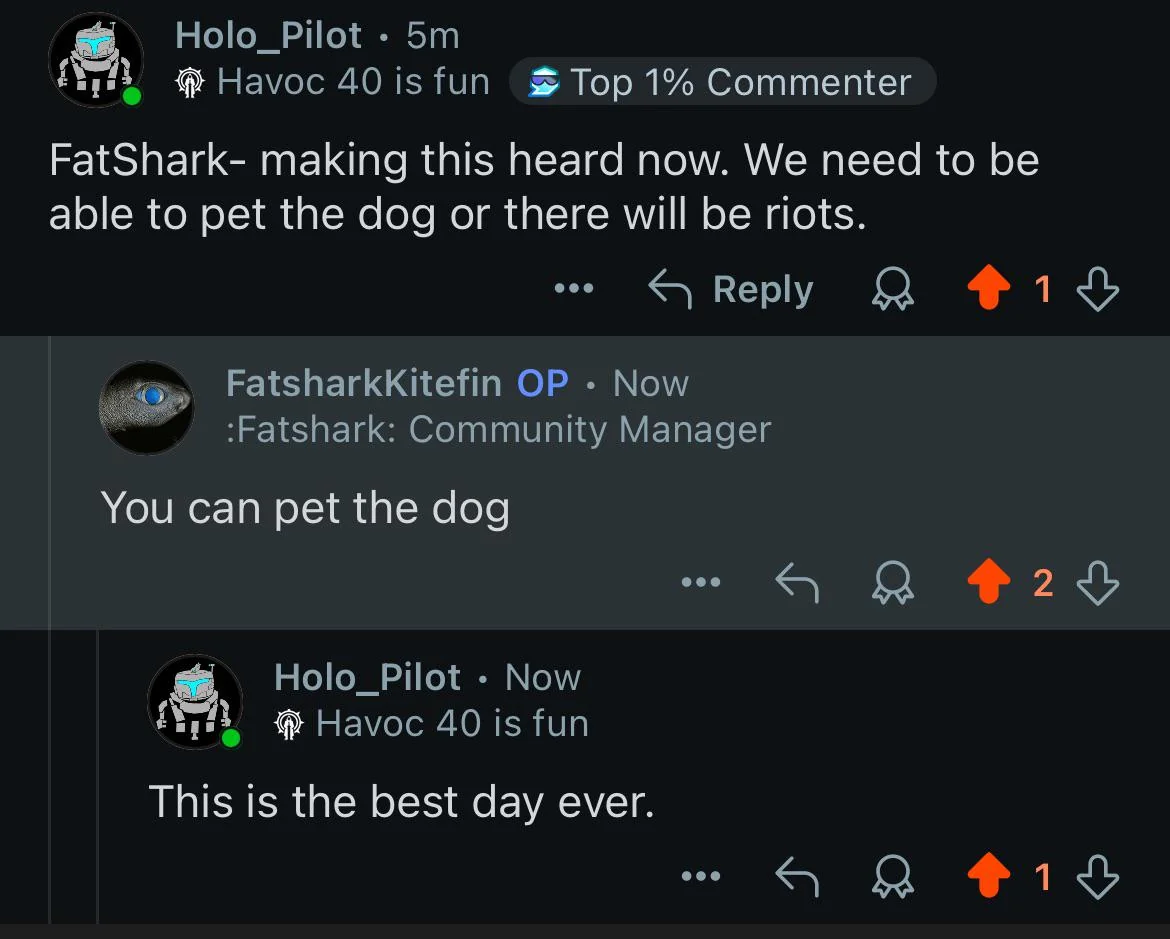This screenshot has height=939, width=1170.
Task: Upvote FatsharkKitefin's 'You can pet the dog' reply
Action: (x=991, y=582)
